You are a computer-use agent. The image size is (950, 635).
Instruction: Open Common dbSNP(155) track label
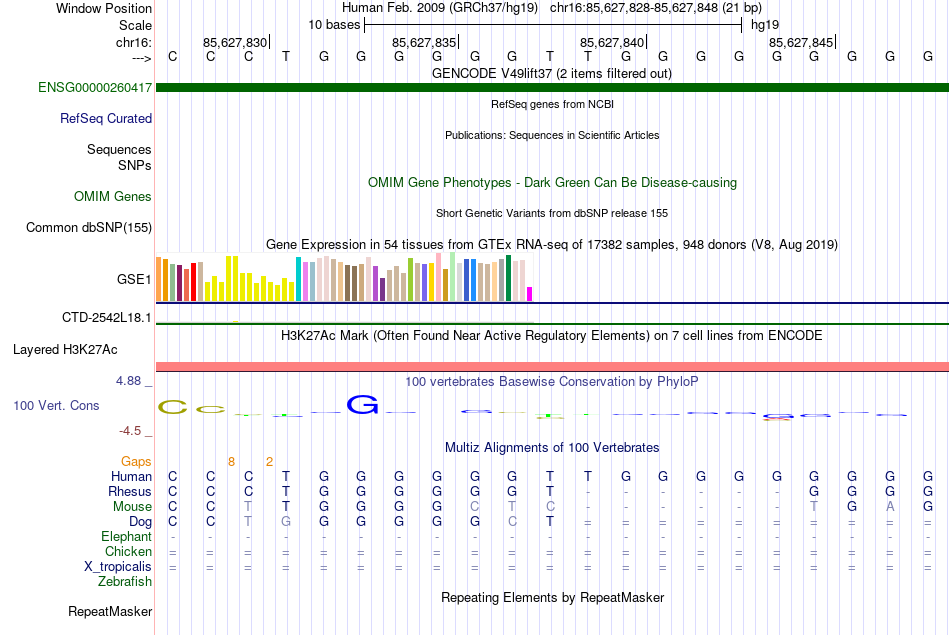(88, 227)
